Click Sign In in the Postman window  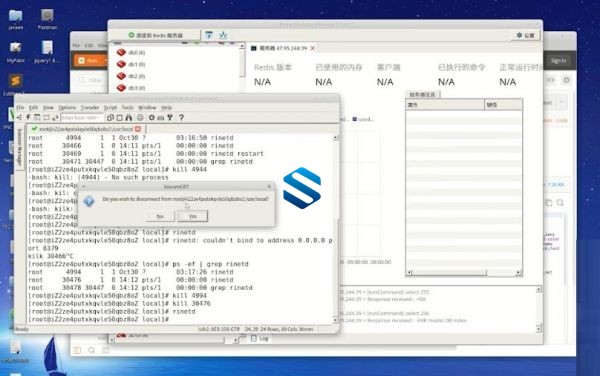tap(558, 60)
